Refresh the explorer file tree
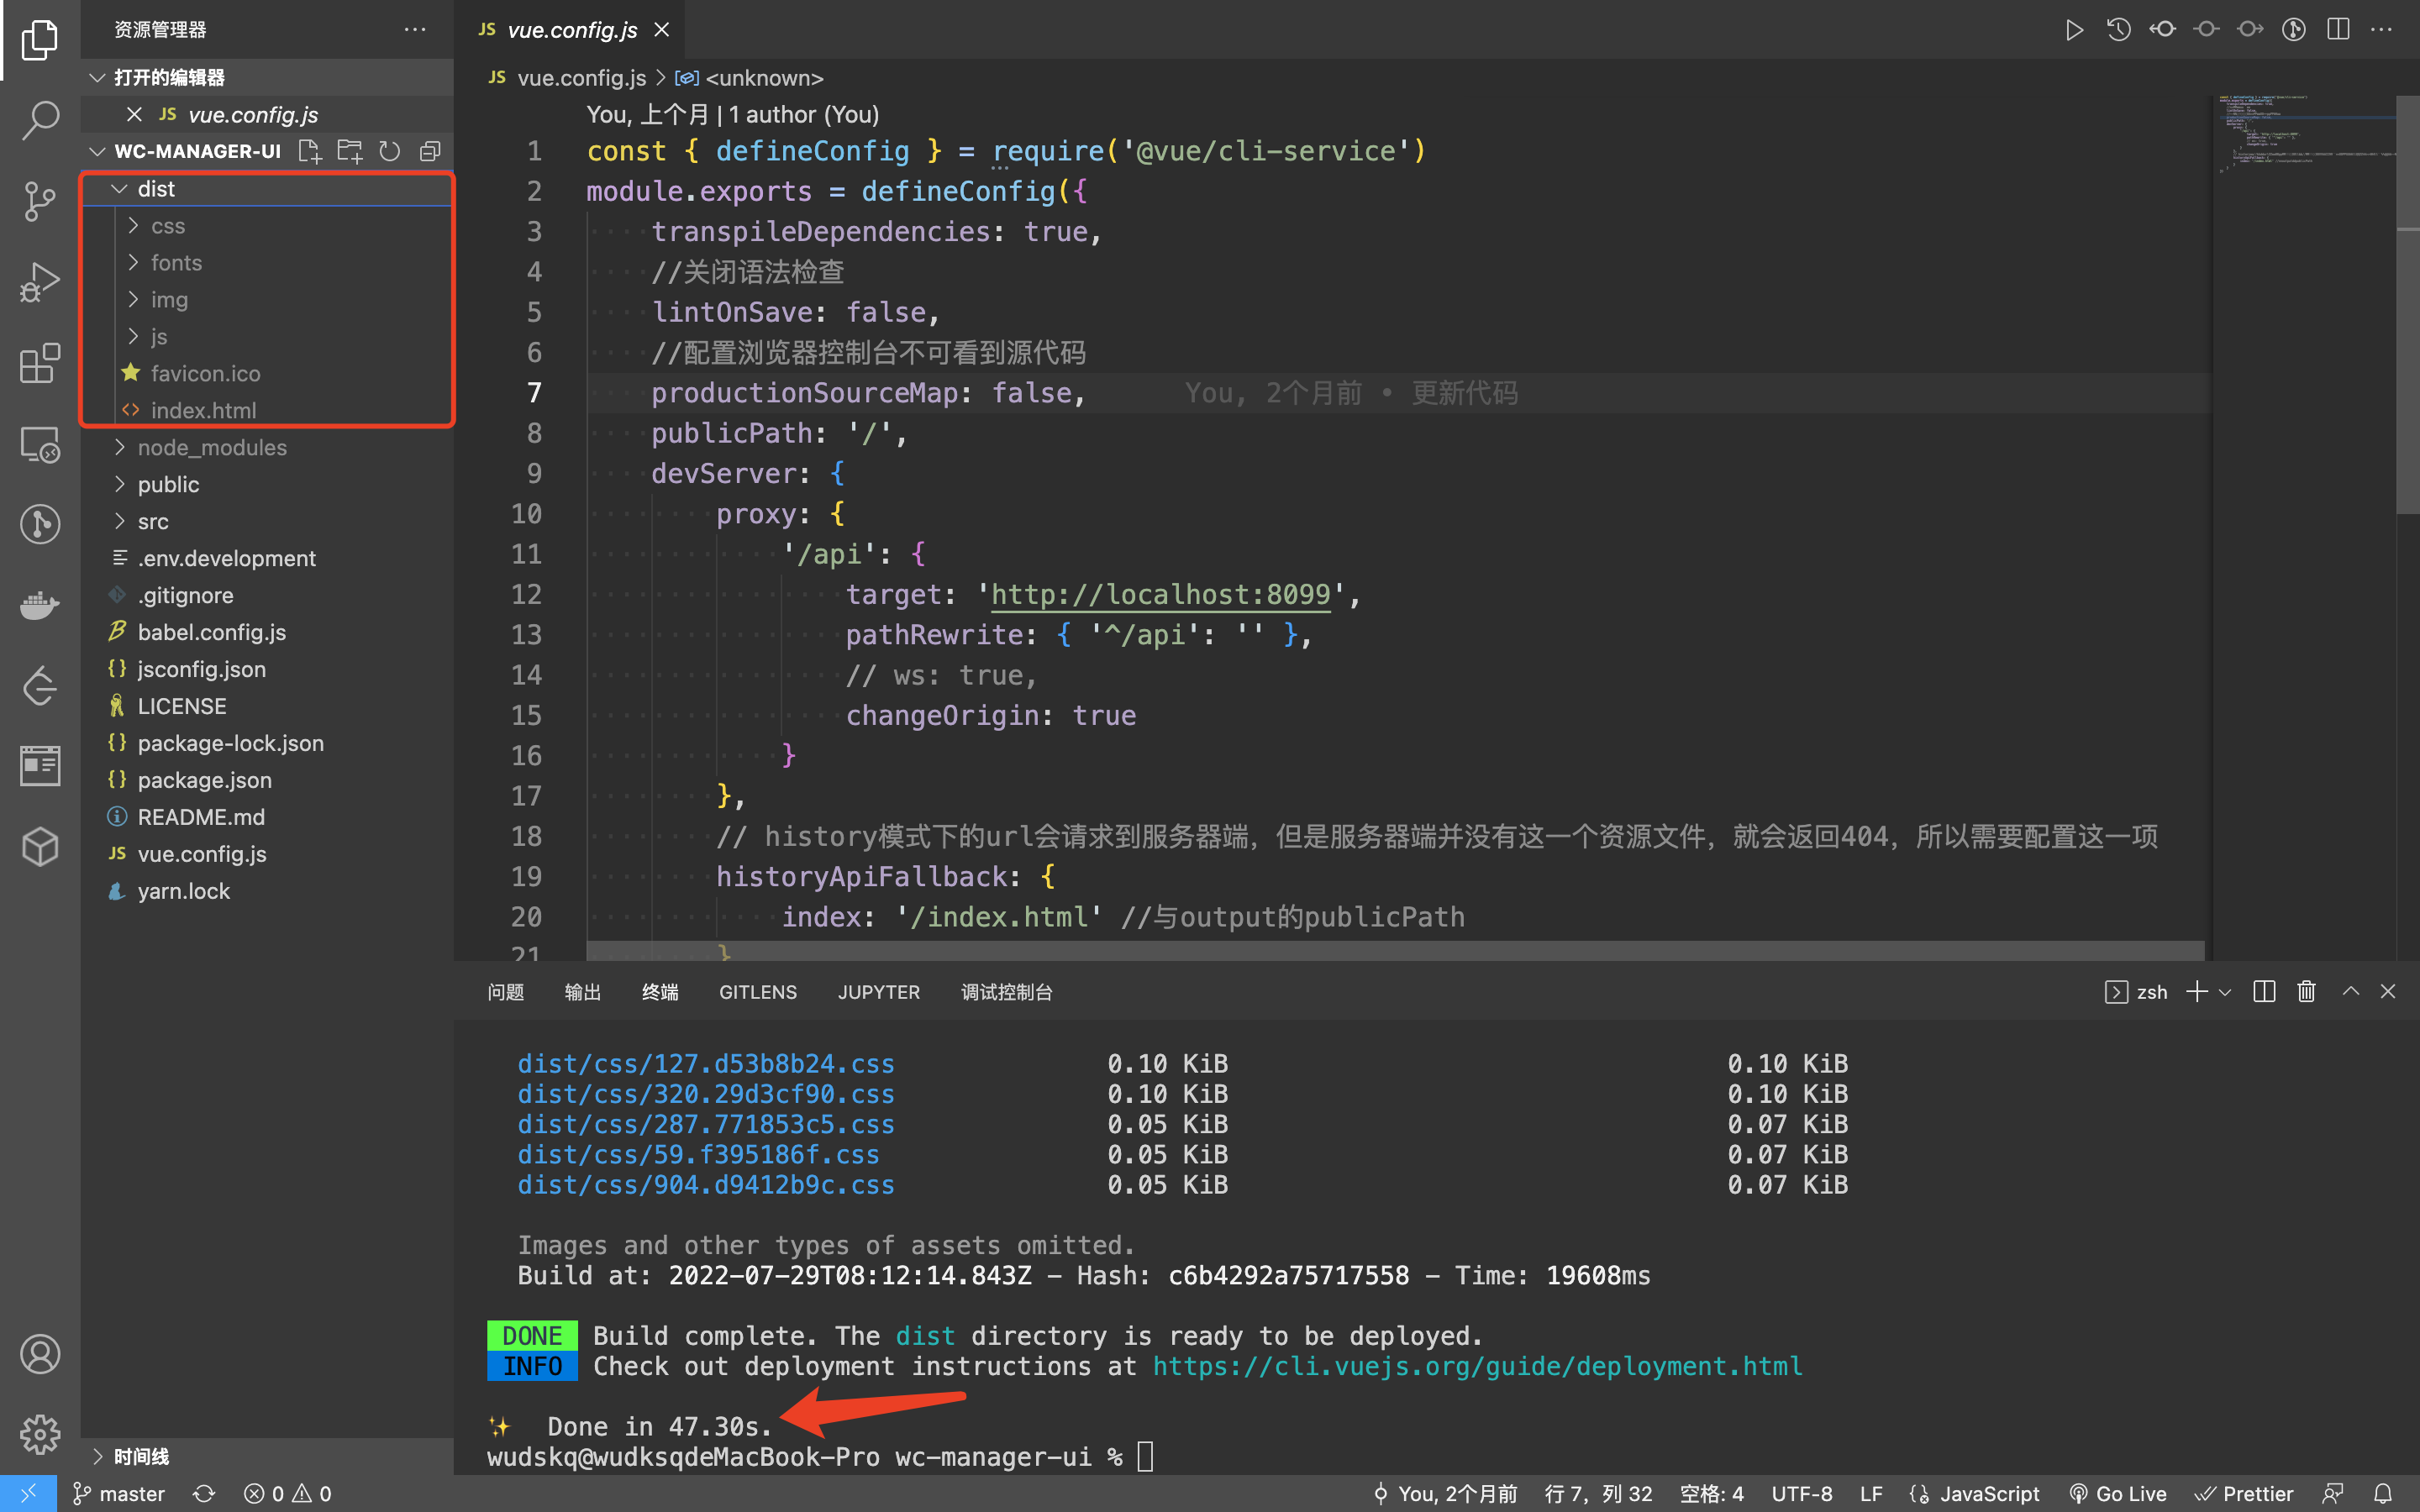The height and width of the screenshot is (1512, 2420). pos(390,151)
